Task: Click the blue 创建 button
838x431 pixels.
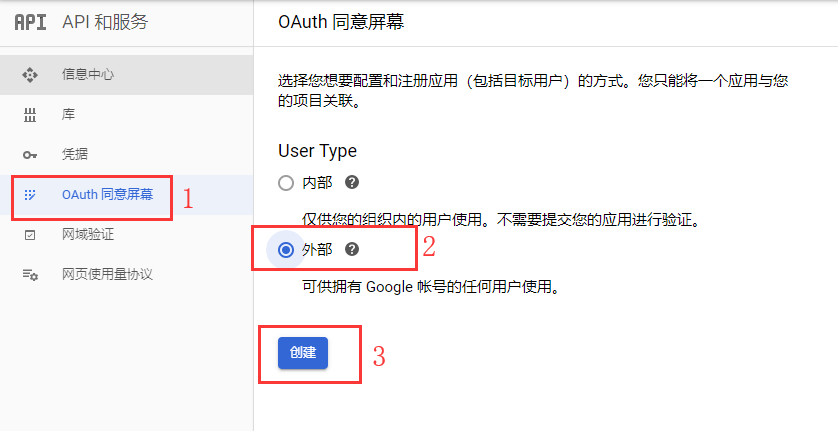Action: tap(302, 353)
